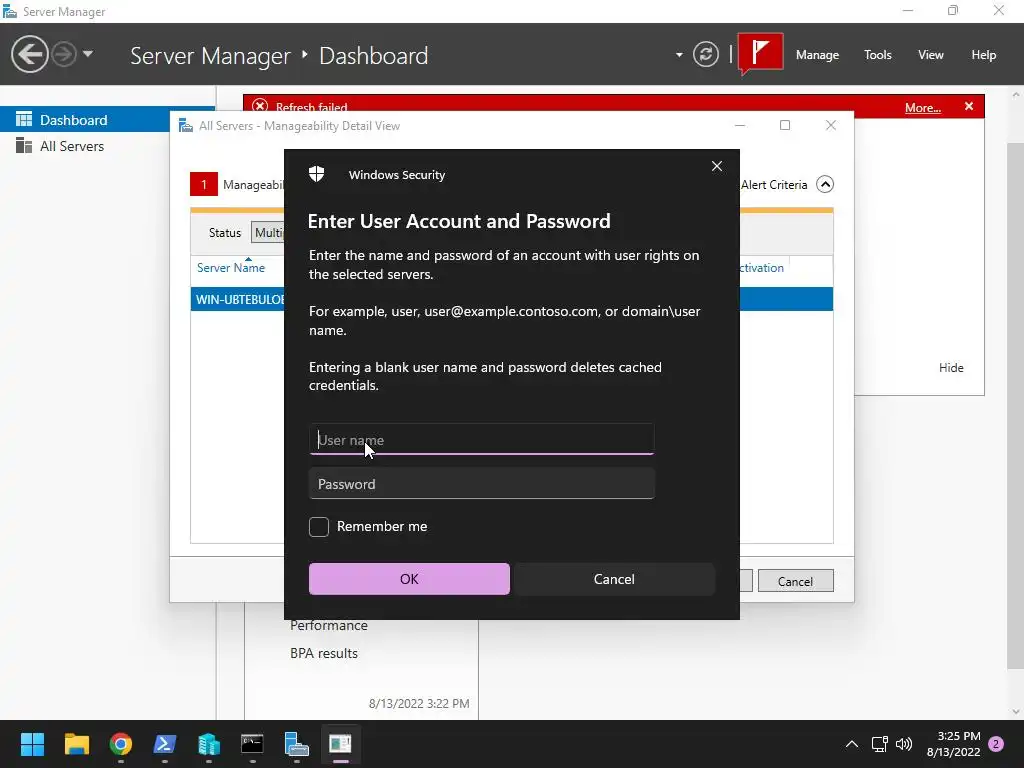The width and height of the screenshot is (1024, 768).
Task: Open PowerShell from the taskbar
Action: 165,743
